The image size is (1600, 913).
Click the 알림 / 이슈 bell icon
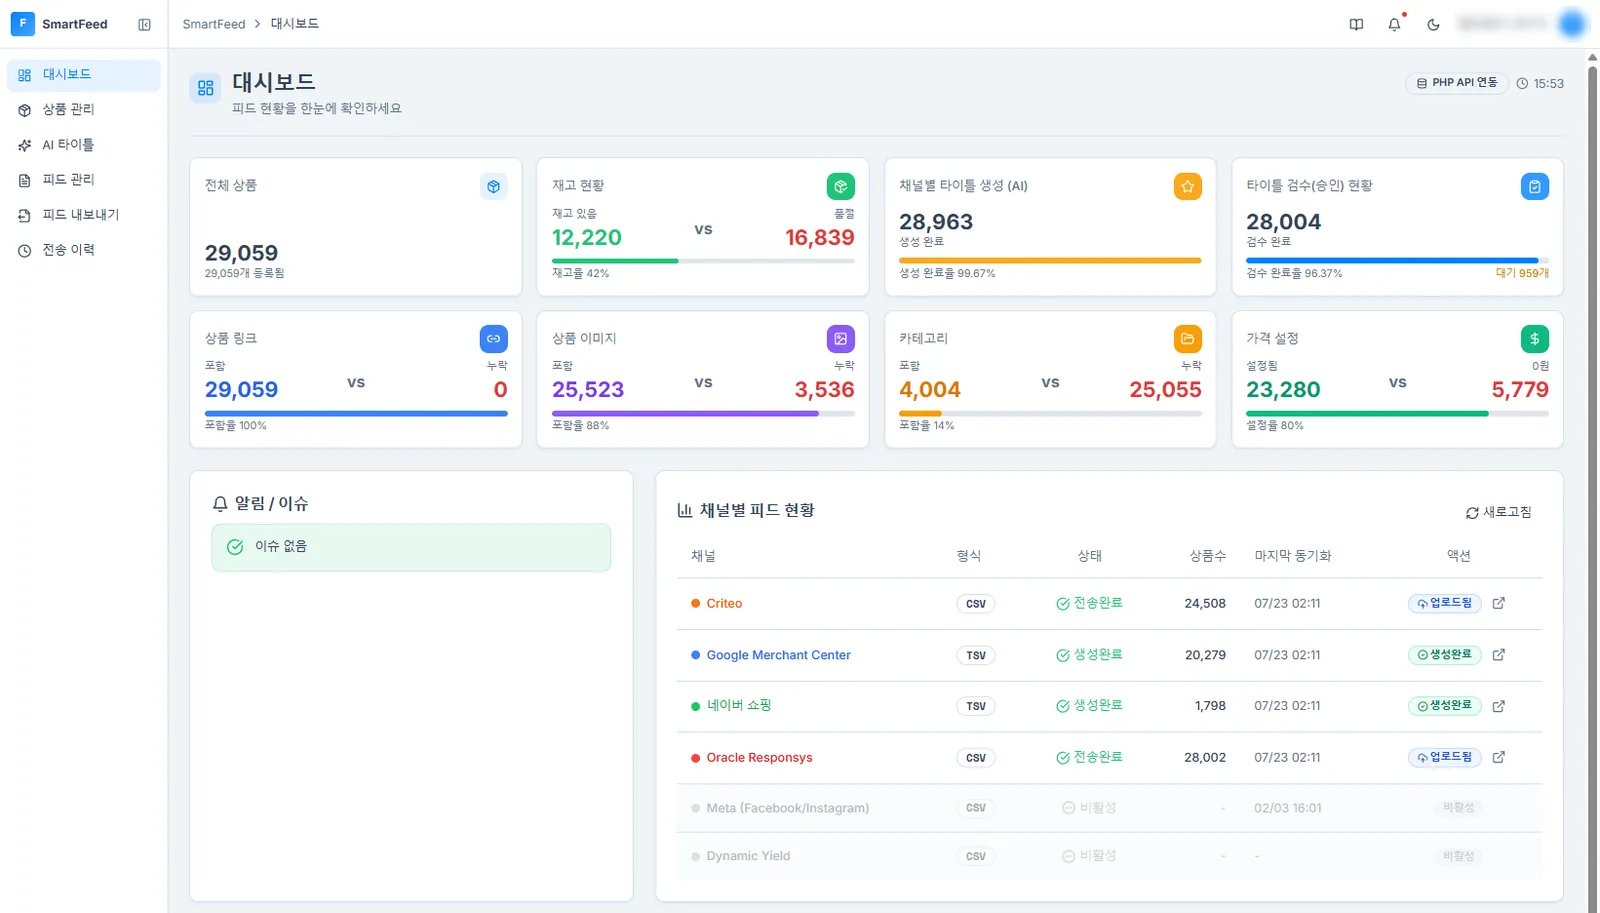click(x=220, y=504)
